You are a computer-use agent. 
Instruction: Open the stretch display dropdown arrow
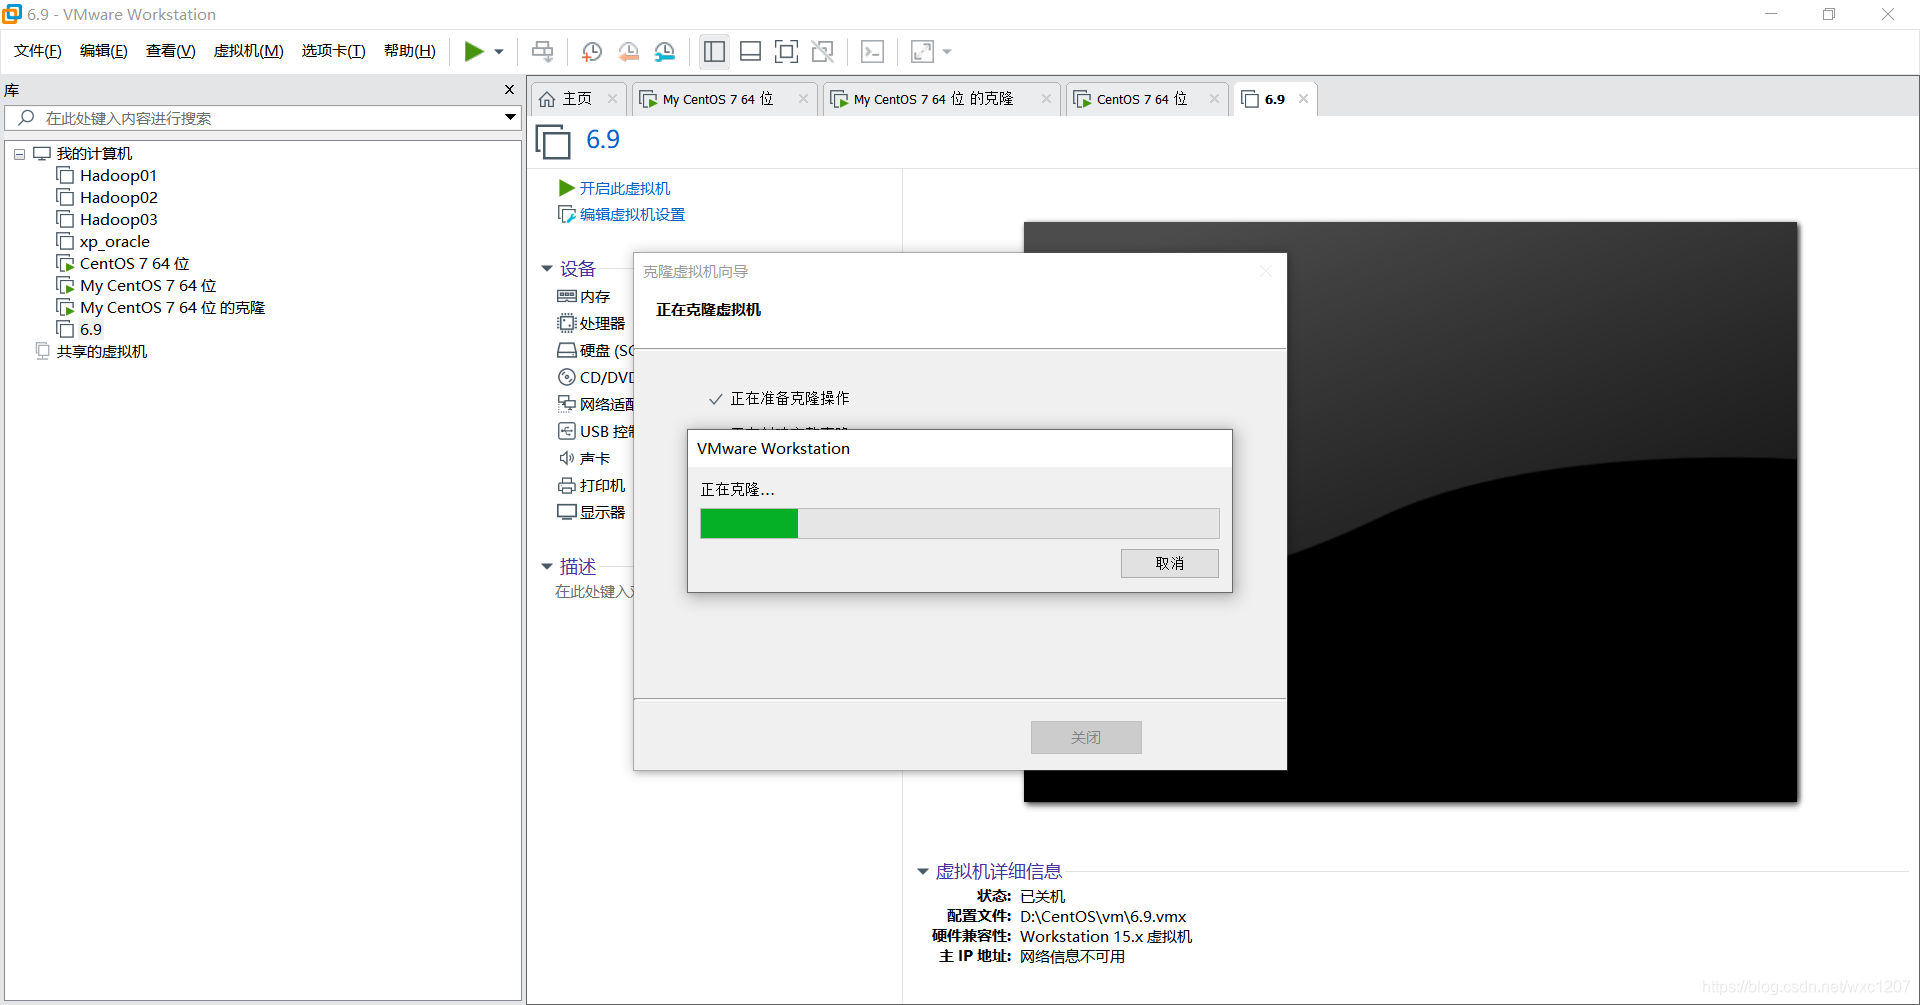(x=947, y=52)
